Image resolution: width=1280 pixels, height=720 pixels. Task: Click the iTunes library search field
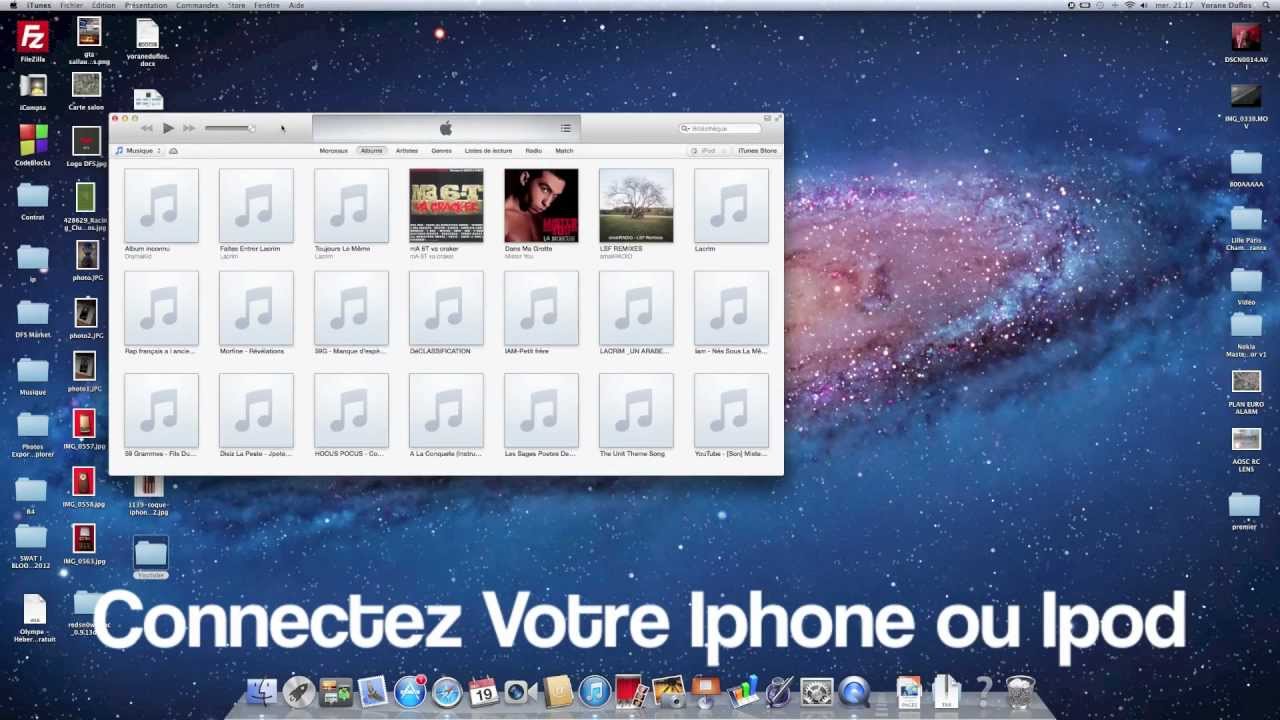coord(721,128)
